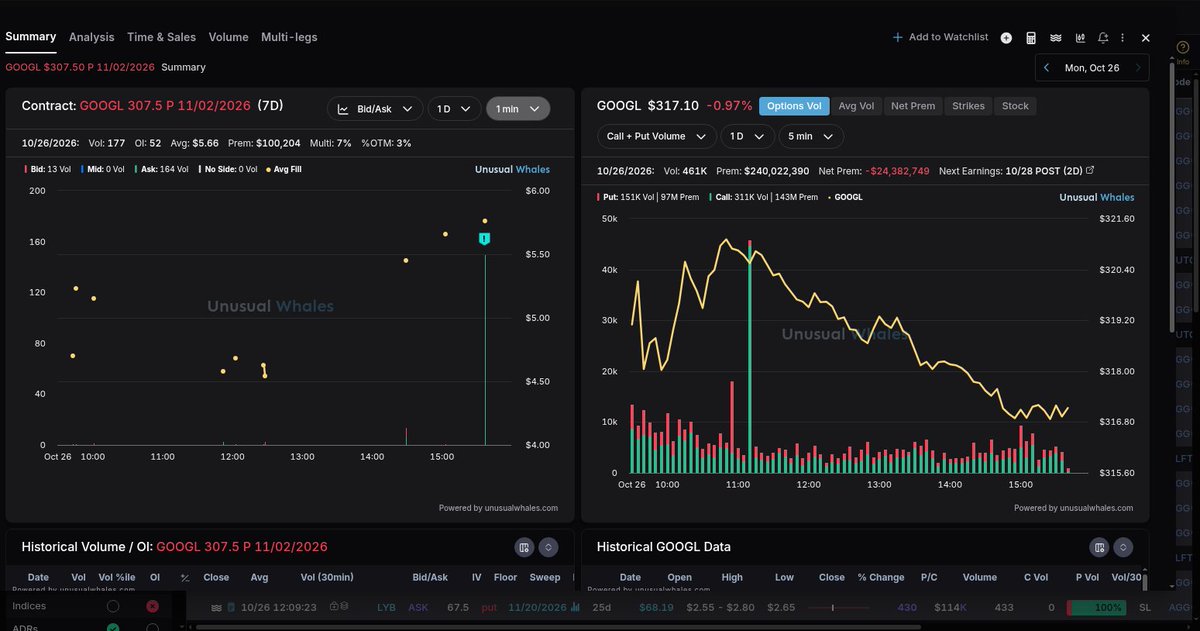
Task: Close the contract summary panel with X
Action: [1146, 37]
